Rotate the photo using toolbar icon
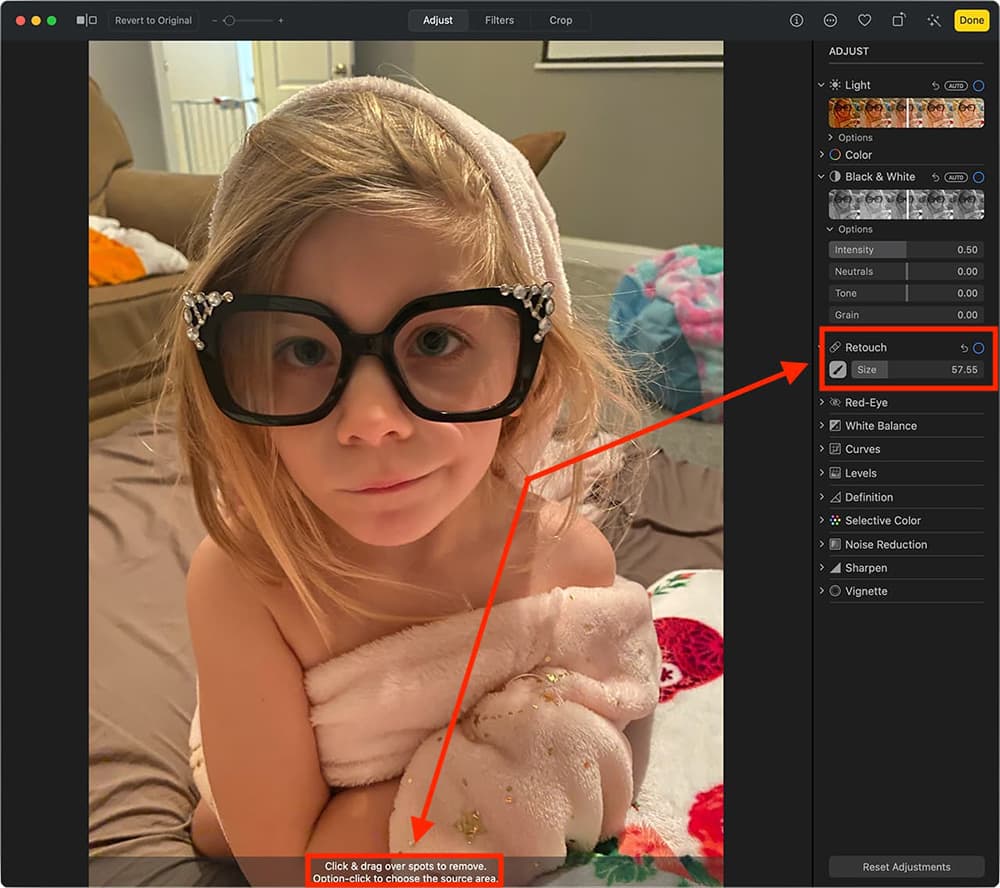 point(899,20)
